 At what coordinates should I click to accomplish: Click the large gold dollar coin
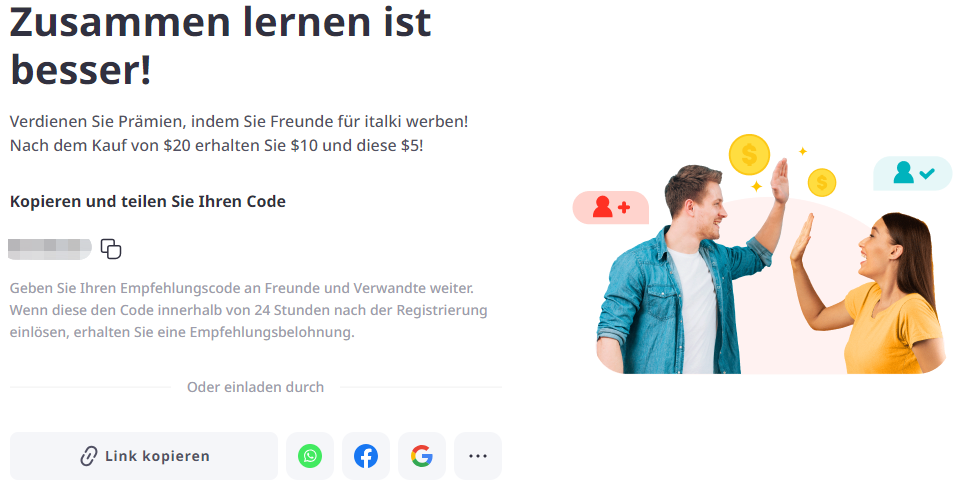[x=749, y=154]
